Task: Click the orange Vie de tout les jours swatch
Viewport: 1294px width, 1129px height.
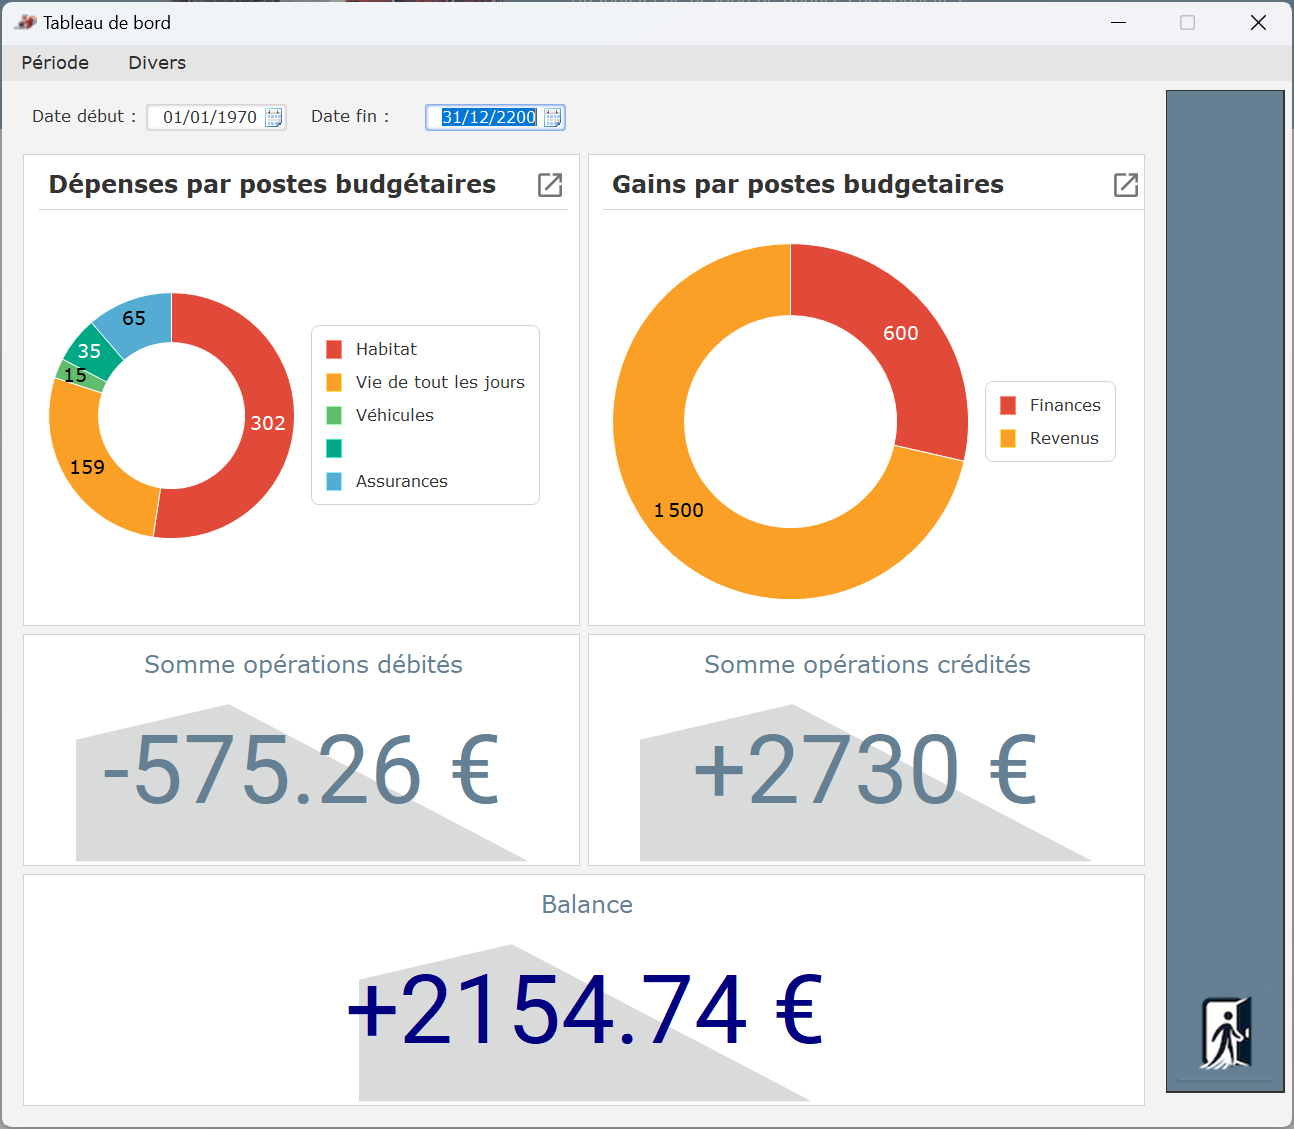Action: point(334,383)
